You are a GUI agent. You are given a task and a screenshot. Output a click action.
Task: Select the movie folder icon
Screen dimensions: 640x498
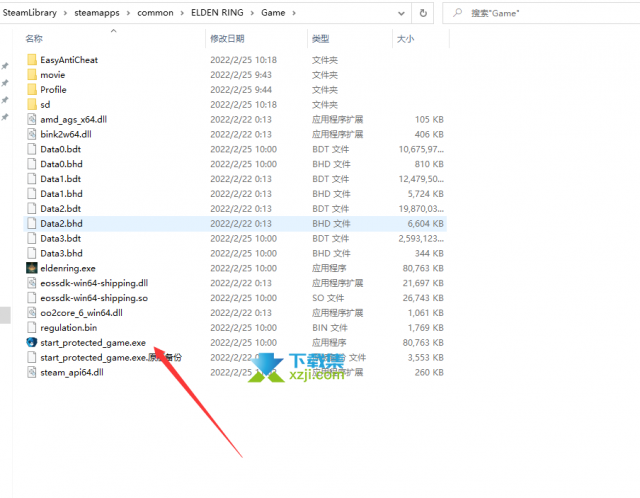coord(32,75)
